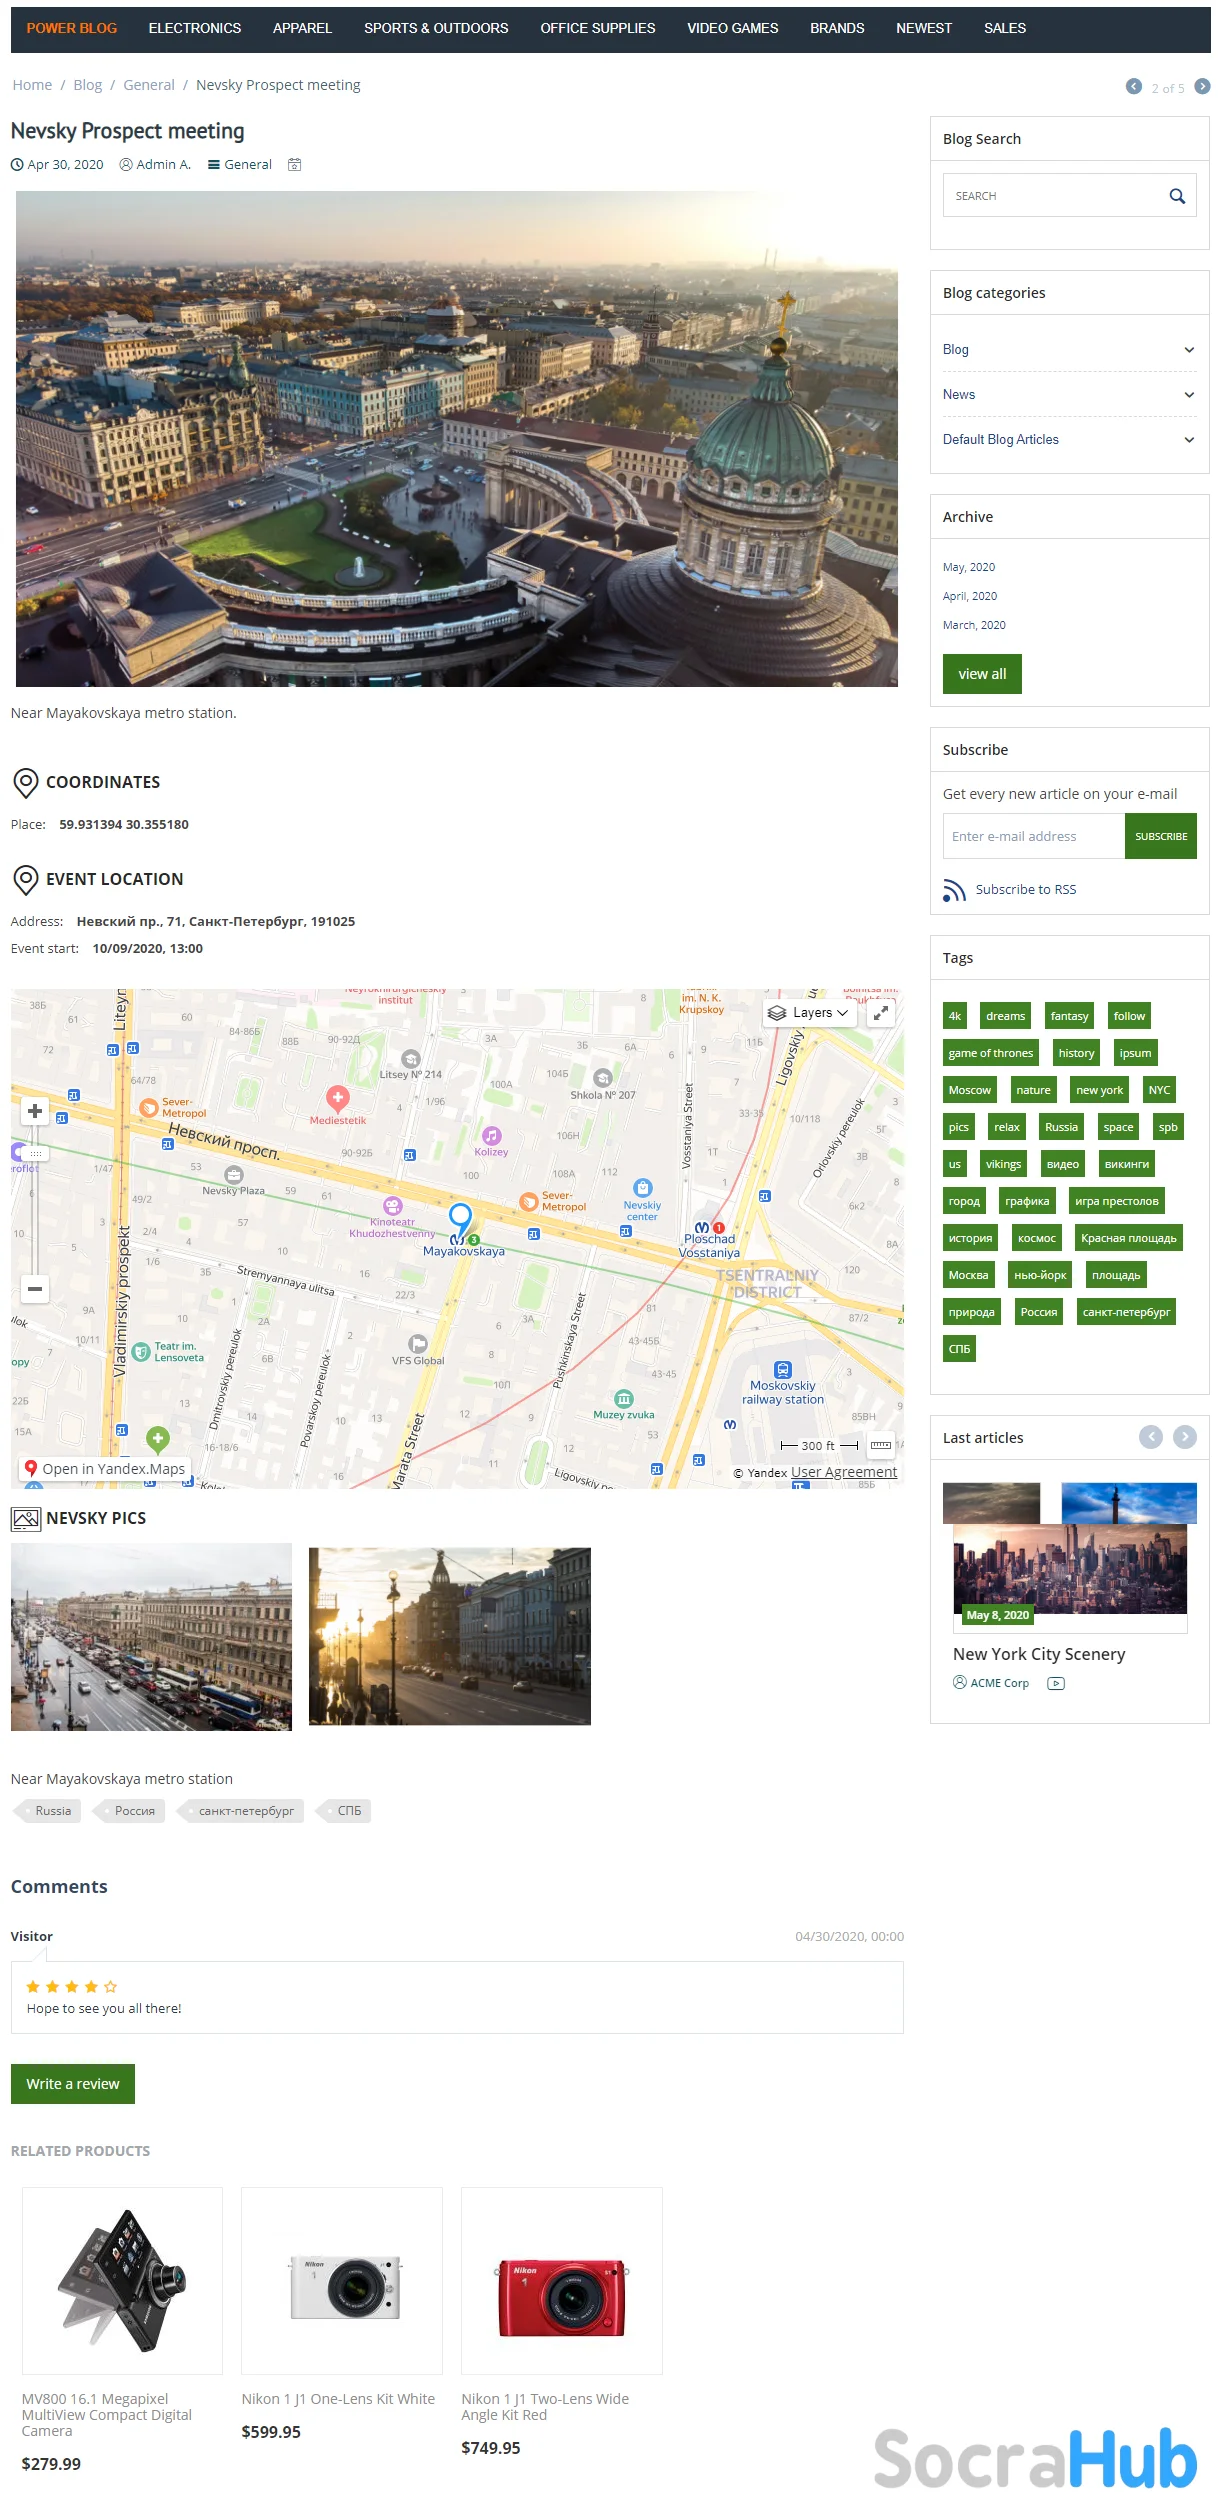The height and width of the screenshot is (2493, 1220).
Task: Expand the Default Blog Articles chevron
Action: pos(1189,440)
